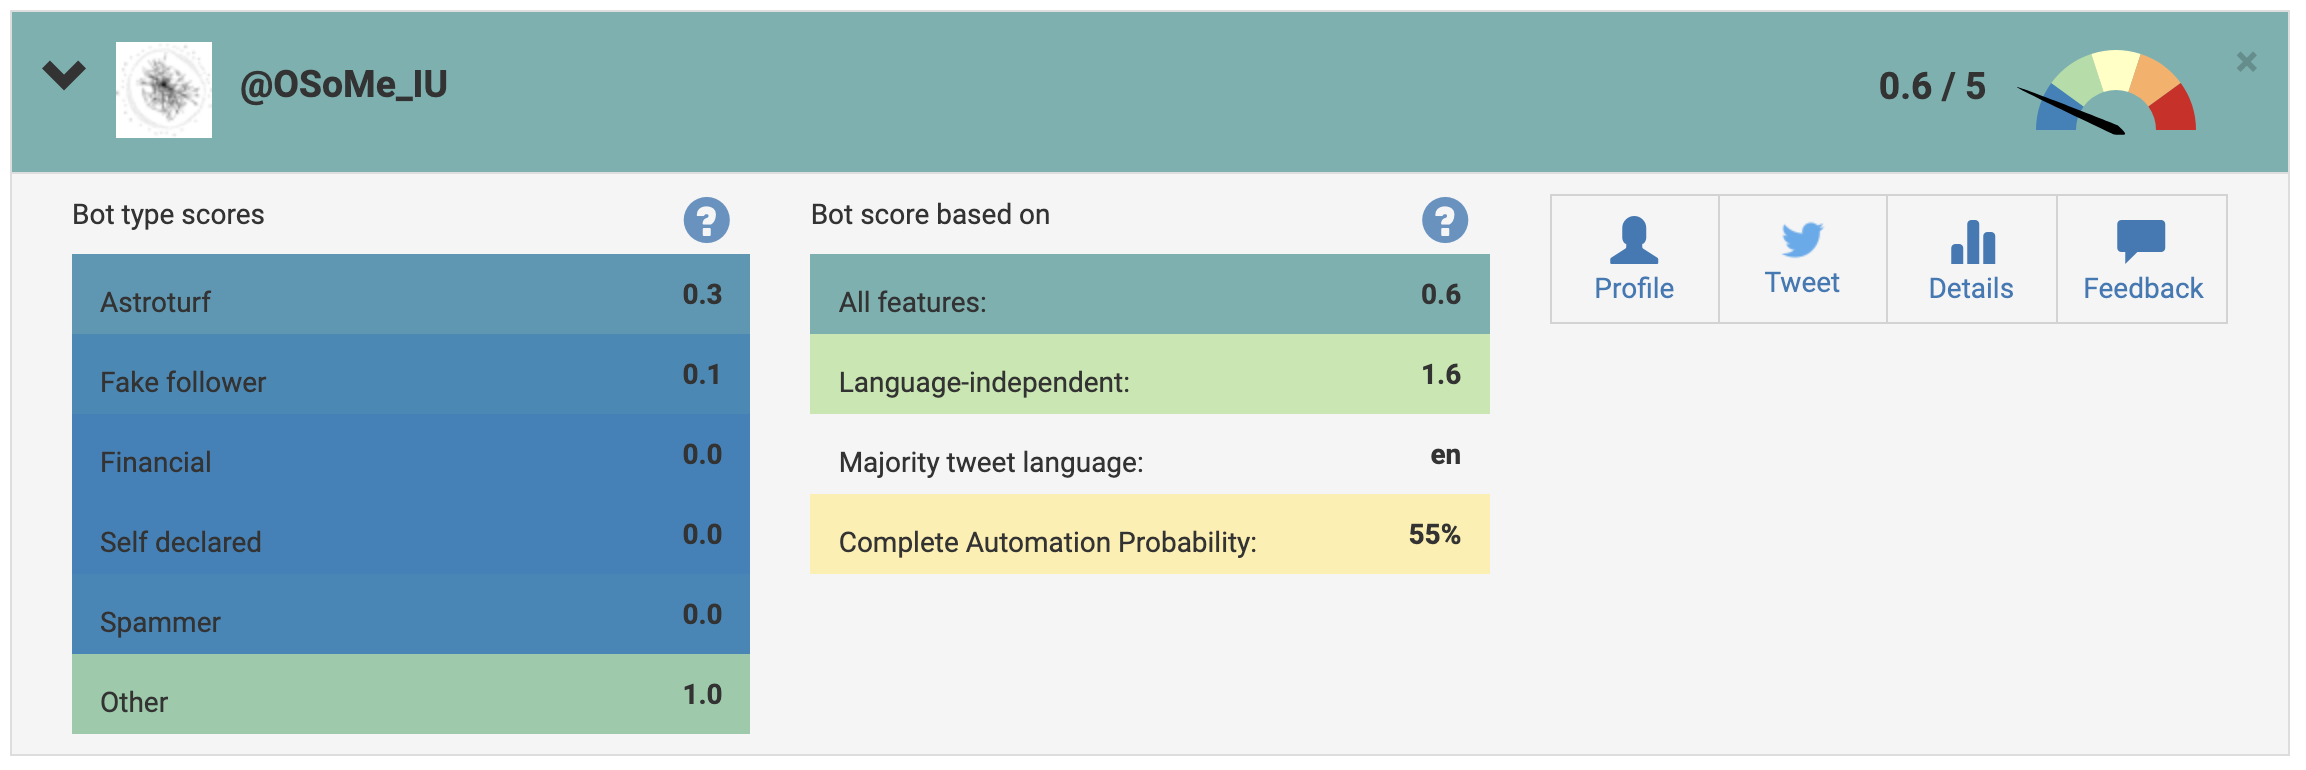Click the Feedback button label
This screenshot has height=770, width=2306.
click(x=2142, y=289)
